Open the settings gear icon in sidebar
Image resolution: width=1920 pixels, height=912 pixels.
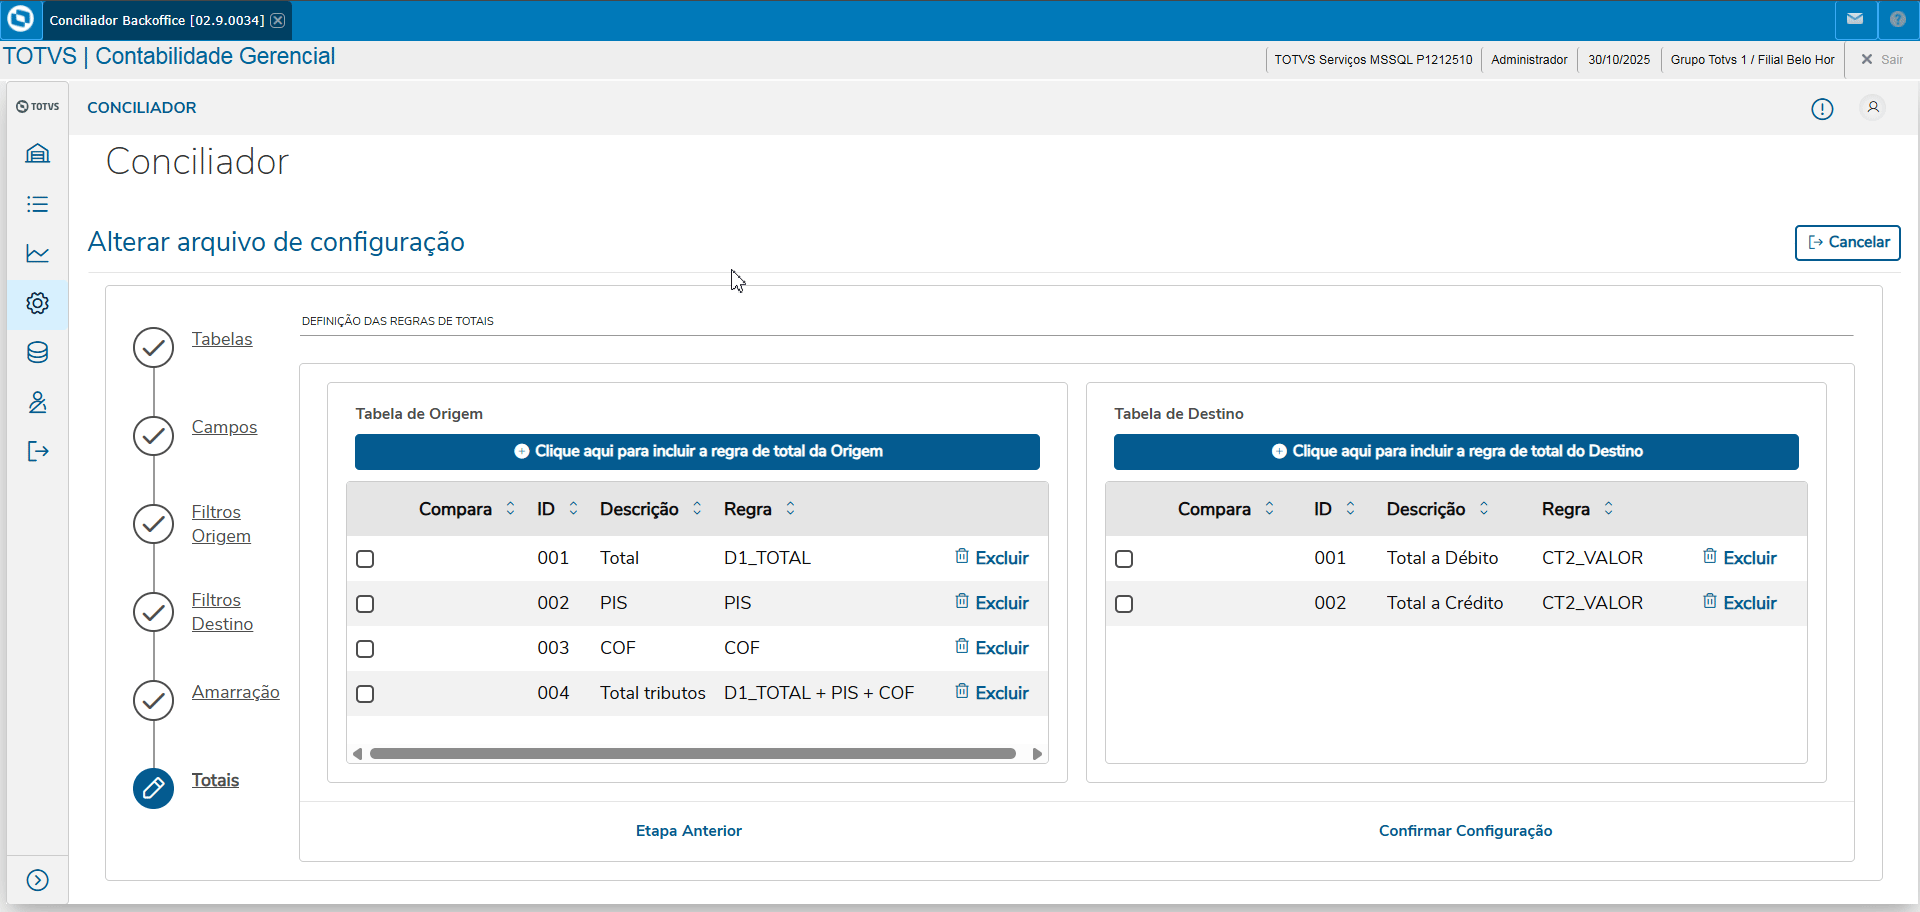(x=38, y=303)
